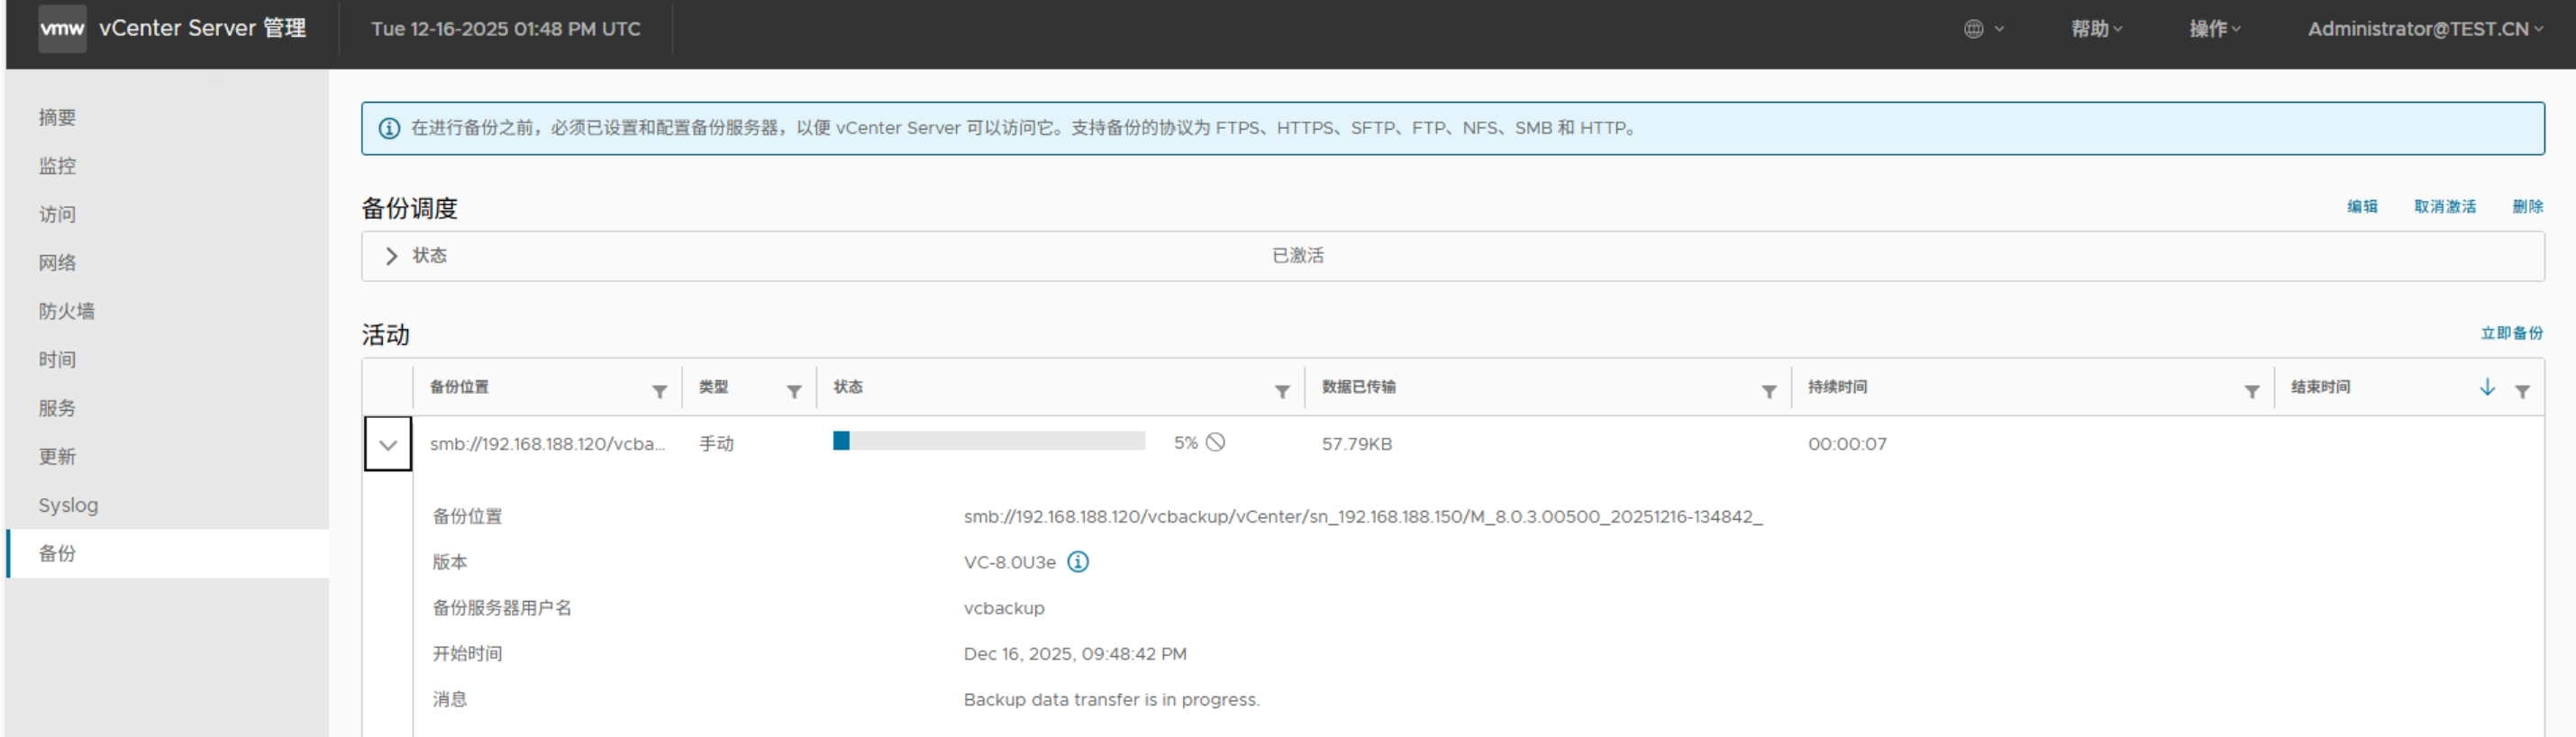Filter the 数据已传输 column
The height and width of the screenshot is (737, 2576).
coord(1769,392)
